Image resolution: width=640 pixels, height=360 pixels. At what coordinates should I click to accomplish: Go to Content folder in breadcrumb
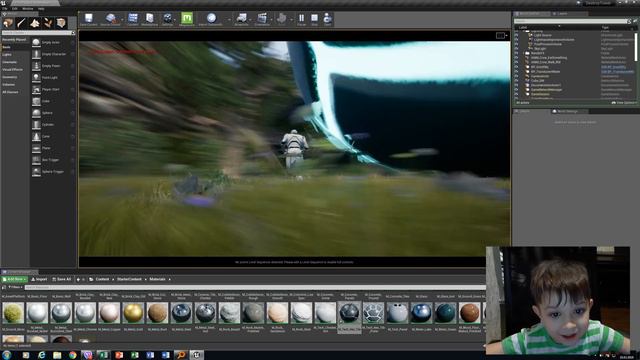click(x=102, y=279)
